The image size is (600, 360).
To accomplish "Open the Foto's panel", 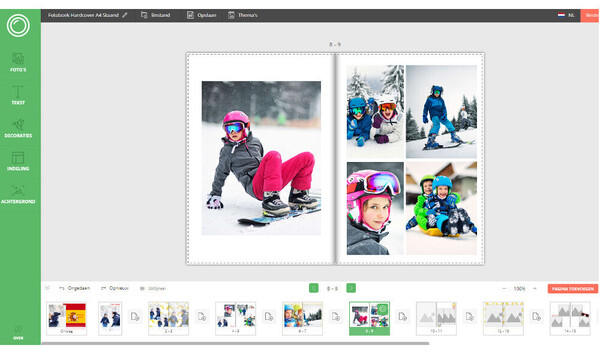I will point(18,63).
